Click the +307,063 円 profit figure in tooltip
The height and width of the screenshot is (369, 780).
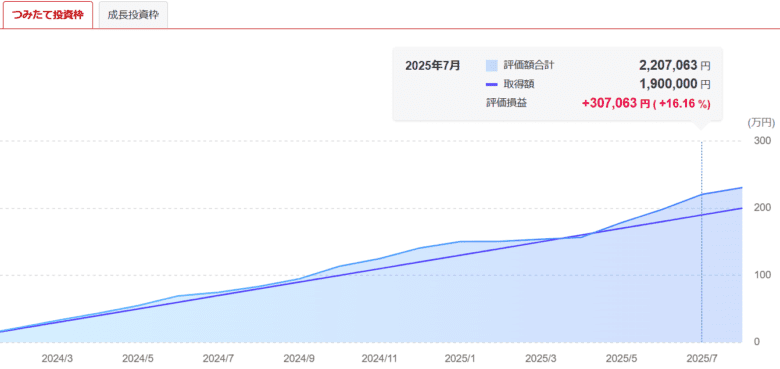[x=616, y=103]
